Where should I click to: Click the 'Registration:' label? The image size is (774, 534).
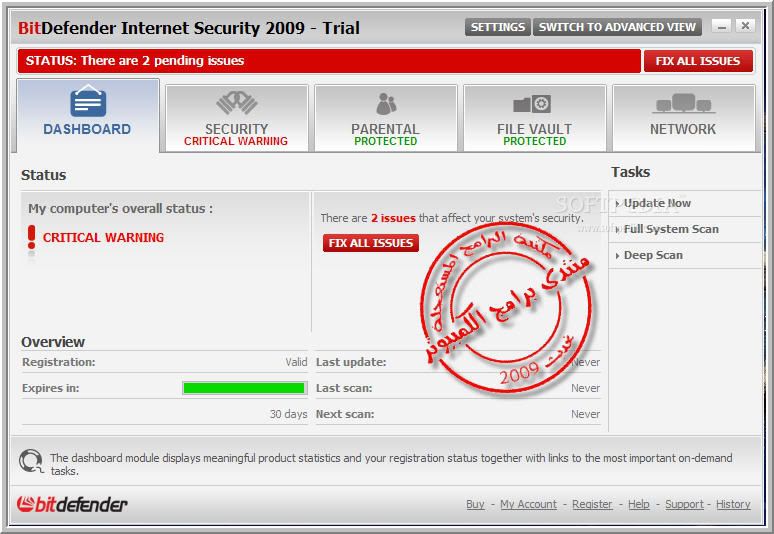[59, 362]
